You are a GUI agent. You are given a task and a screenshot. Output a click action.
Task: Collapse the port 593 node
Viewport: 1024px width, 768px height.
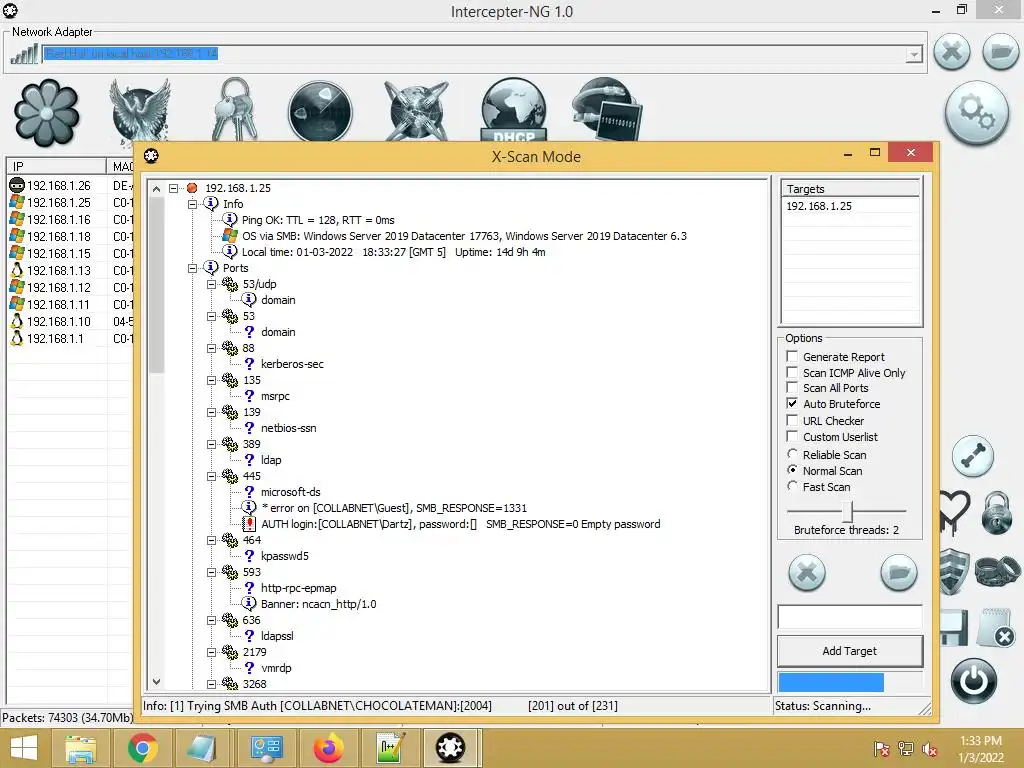click(x=212, y=573)
